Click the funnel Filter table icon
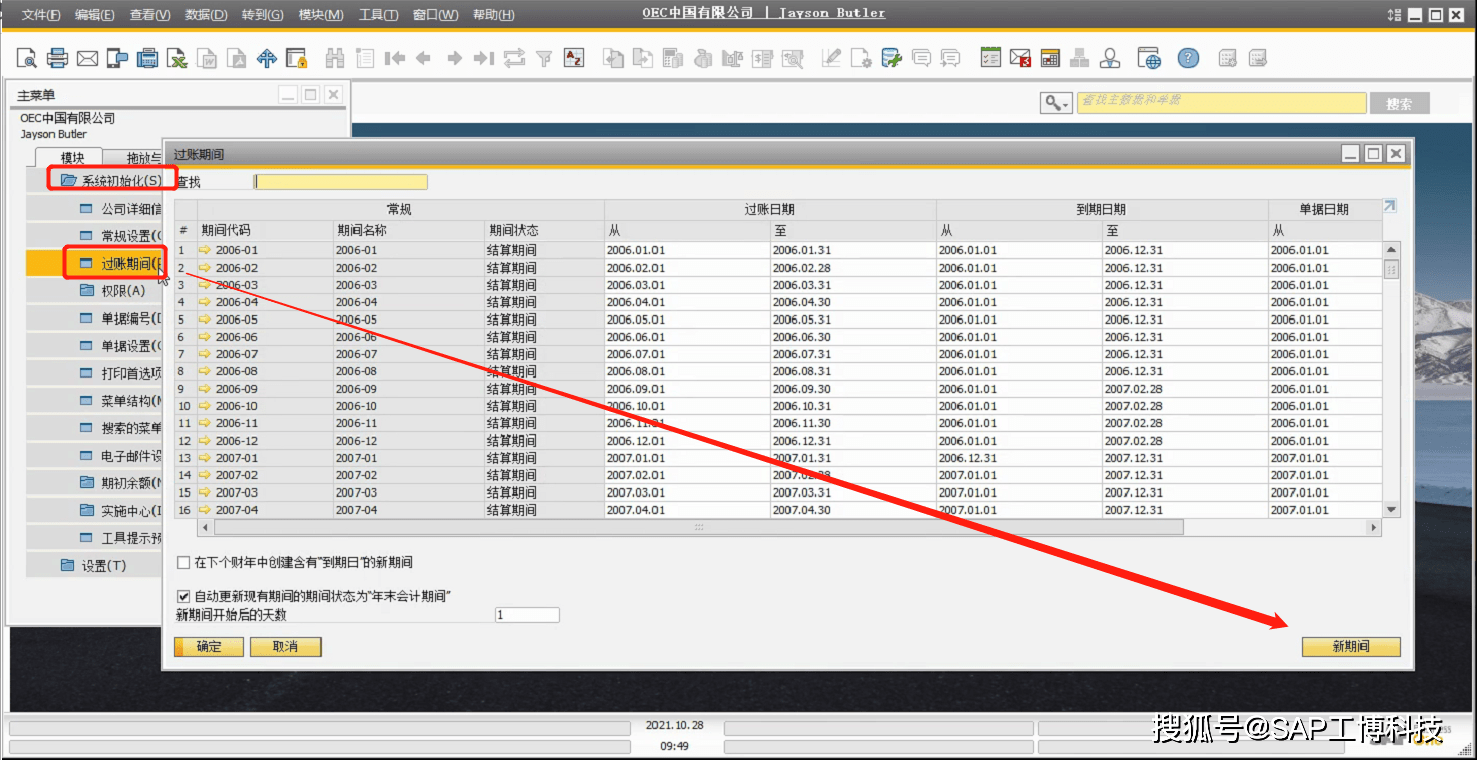The image size is (1477, 760). coord(544,58)
